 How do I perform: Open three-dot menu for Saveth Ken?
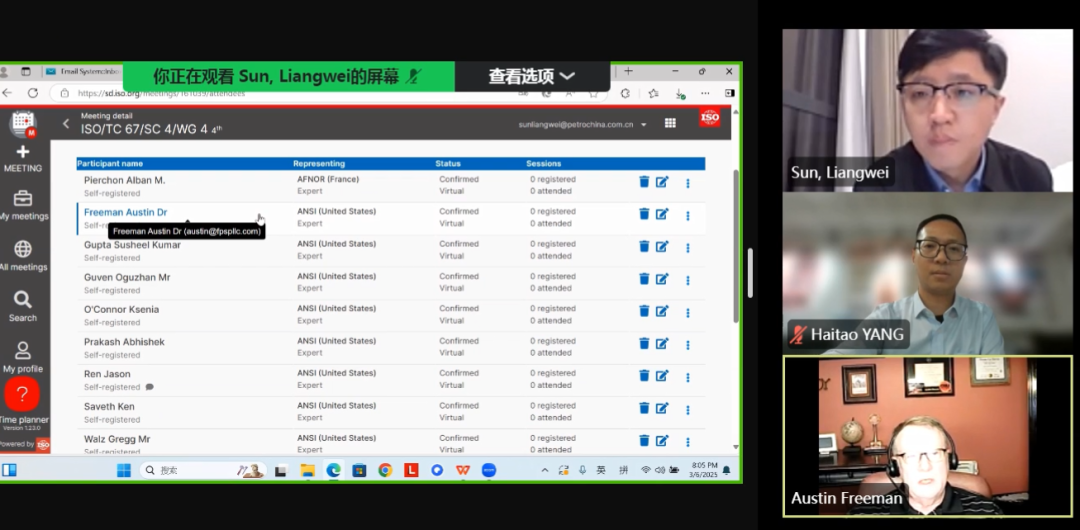pyautogui.click(x=688, y=408)
